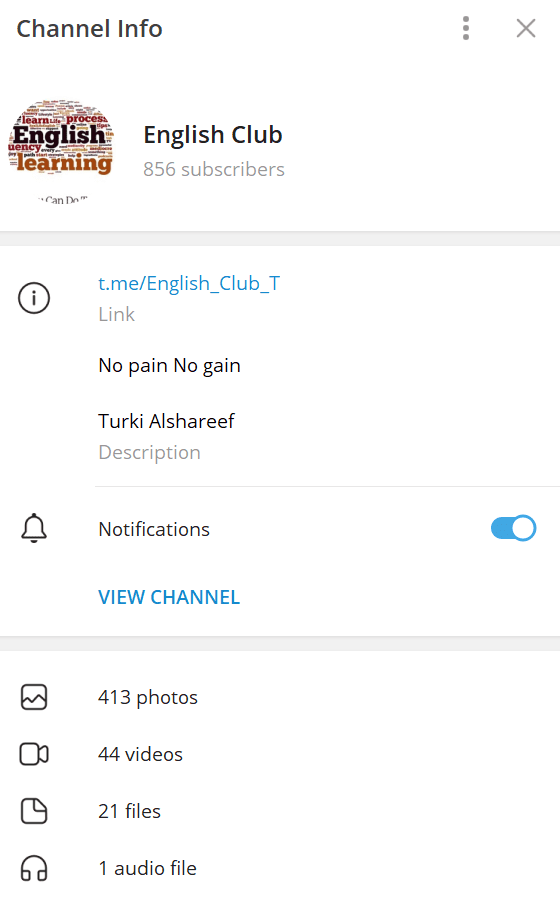Open the 21 files list

pyautogui.click(x=280, y=811)
